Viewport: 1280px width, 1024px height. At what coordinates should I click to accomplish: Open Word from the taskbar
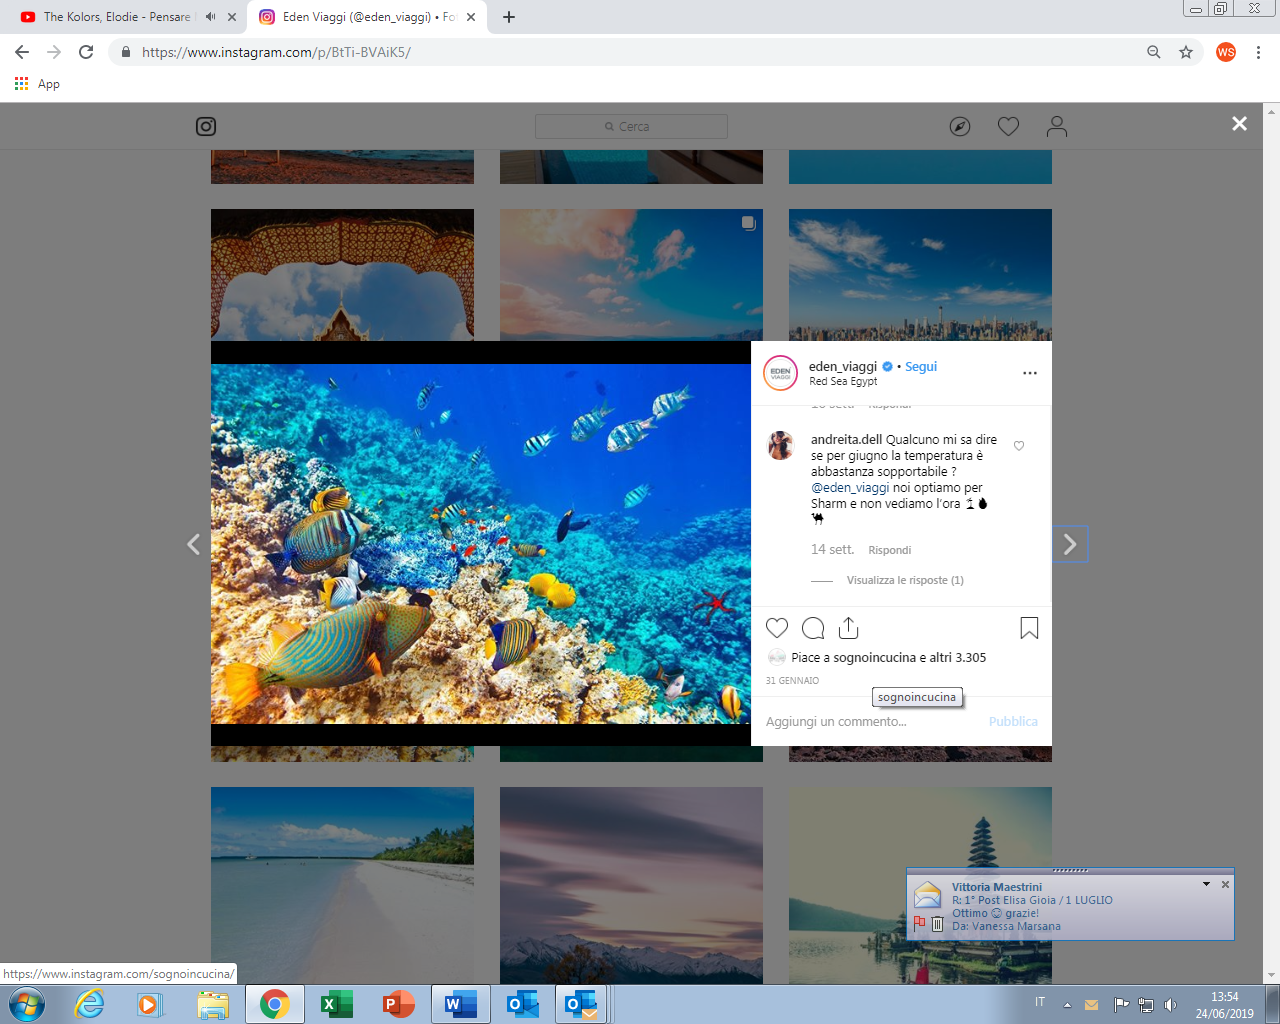point(460,1004)
